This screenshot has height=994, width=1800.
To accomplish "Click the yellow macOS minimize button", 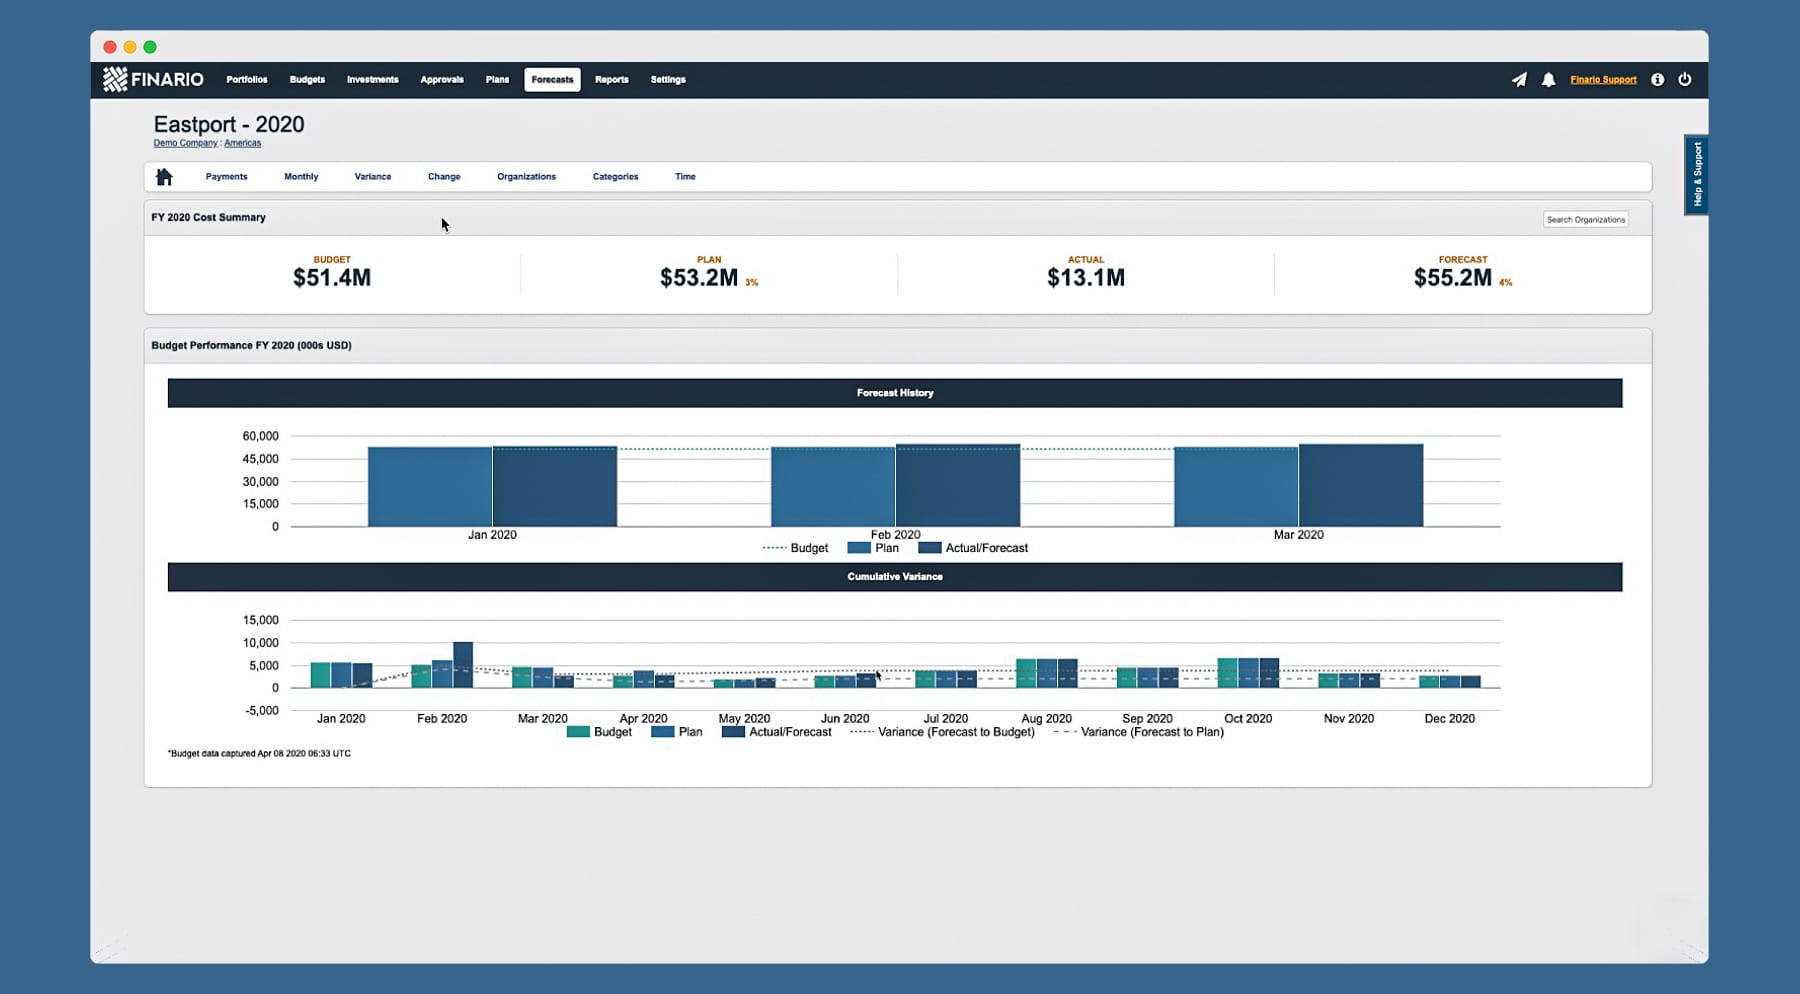I will pyautogui.click(x=130, y=47).
